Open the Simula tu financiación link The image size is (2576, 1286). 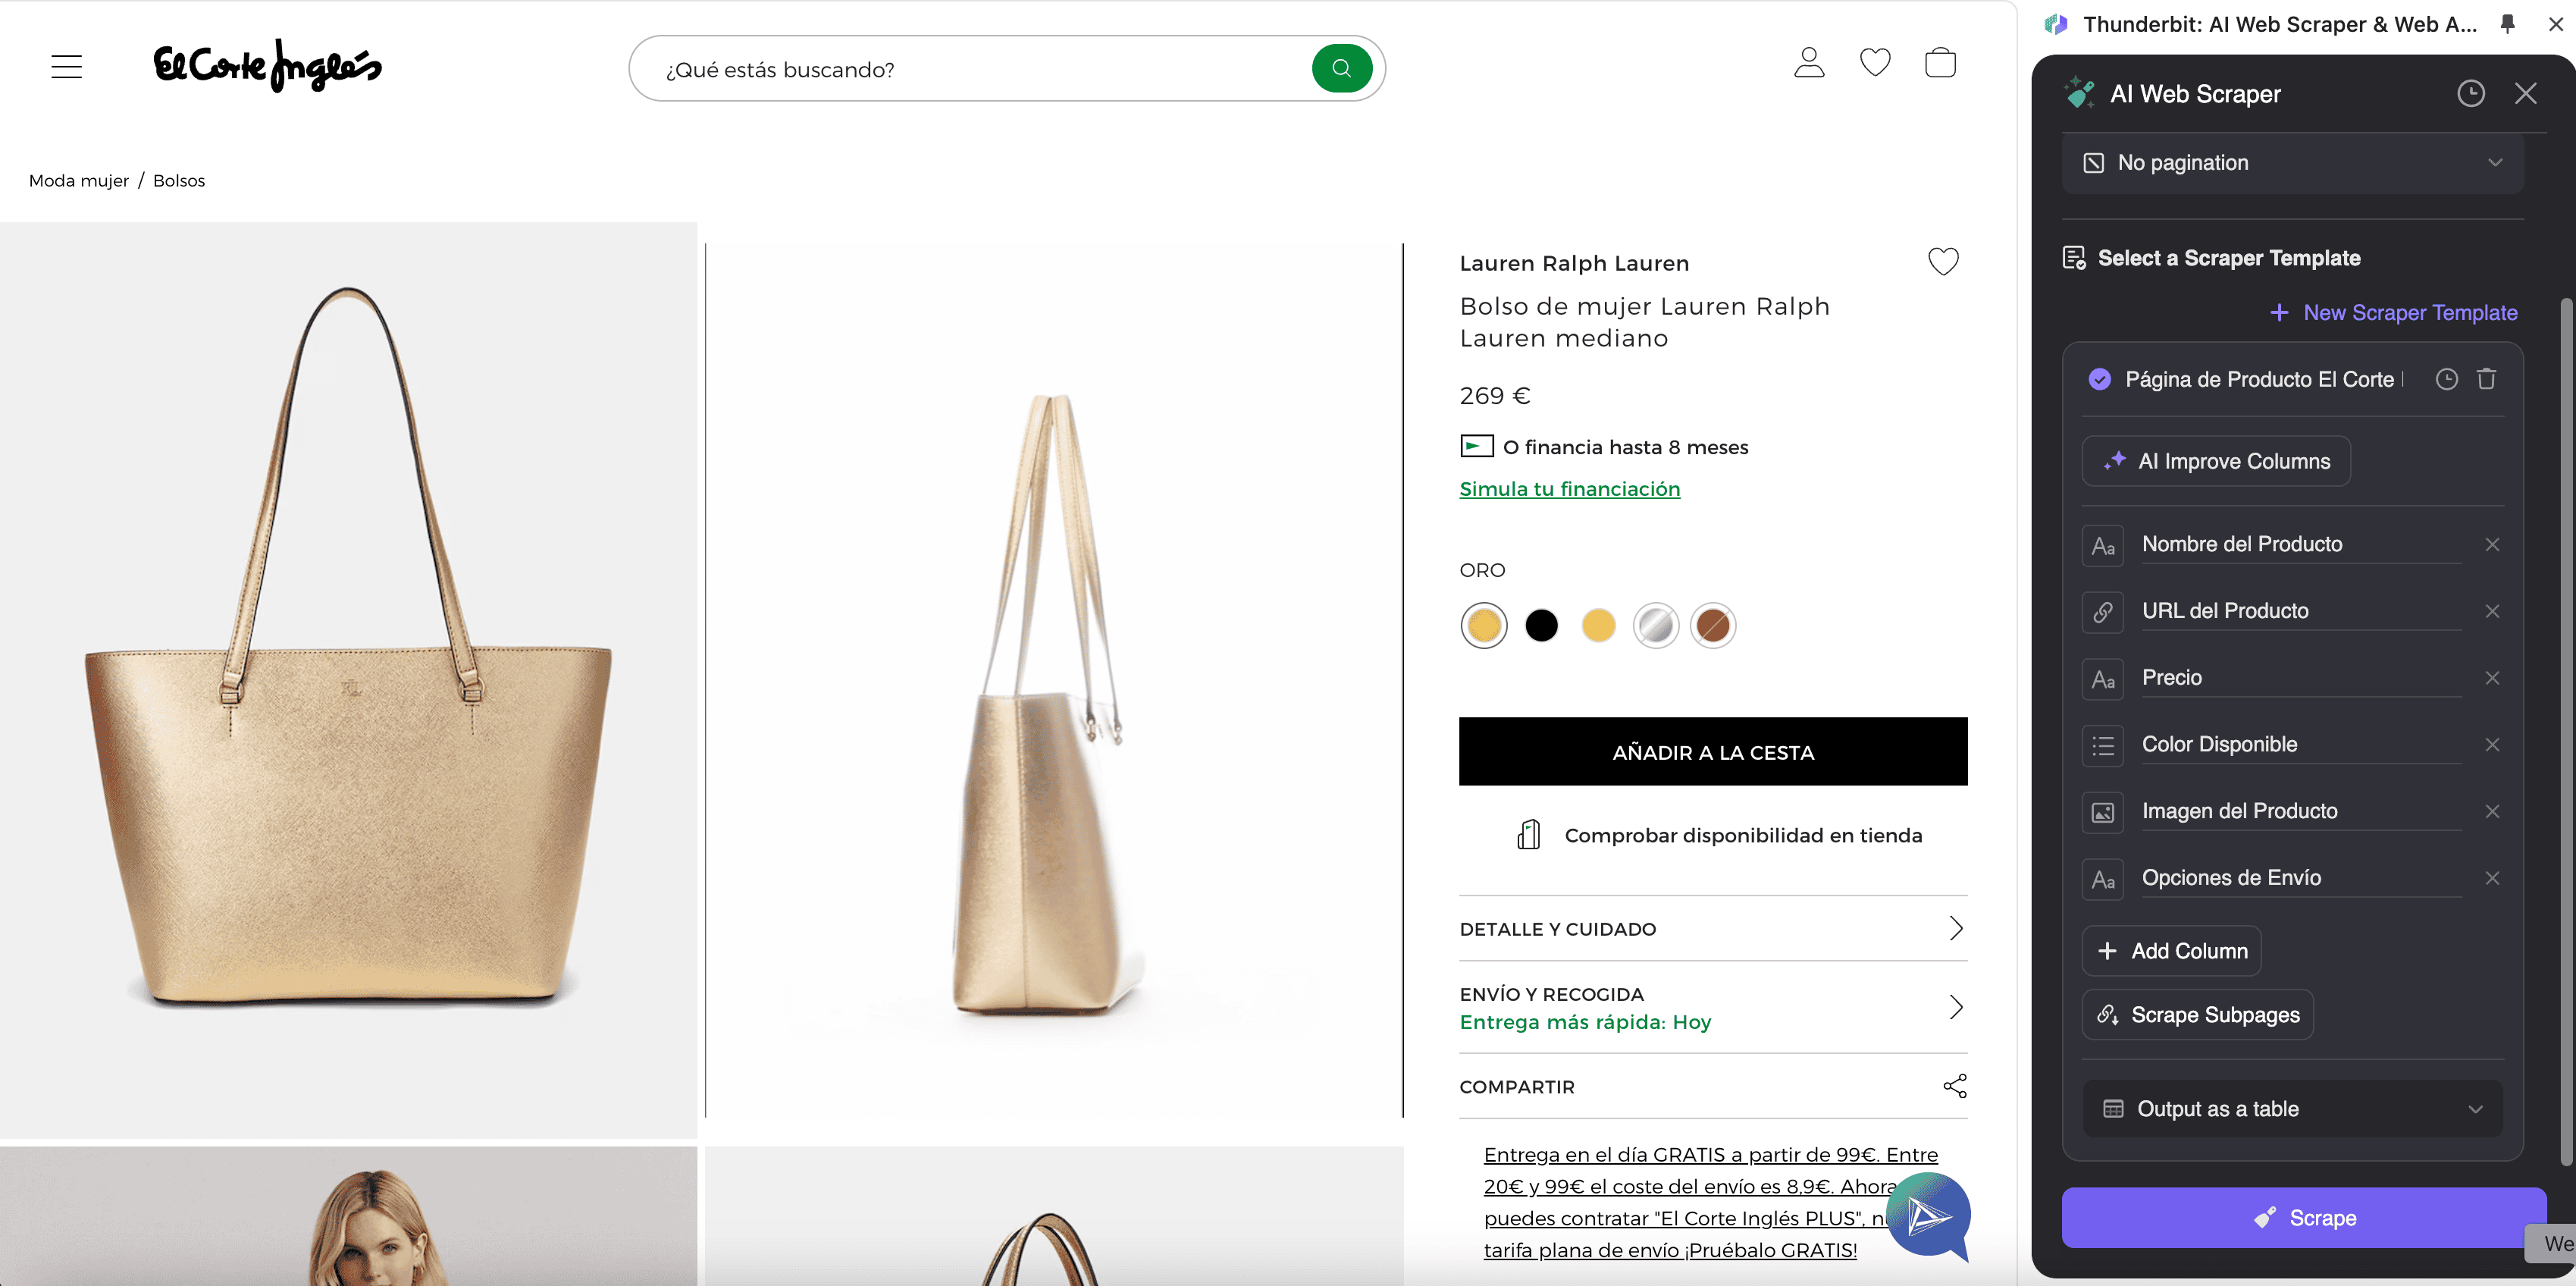pyautogui.click(x=1569, y=489)
